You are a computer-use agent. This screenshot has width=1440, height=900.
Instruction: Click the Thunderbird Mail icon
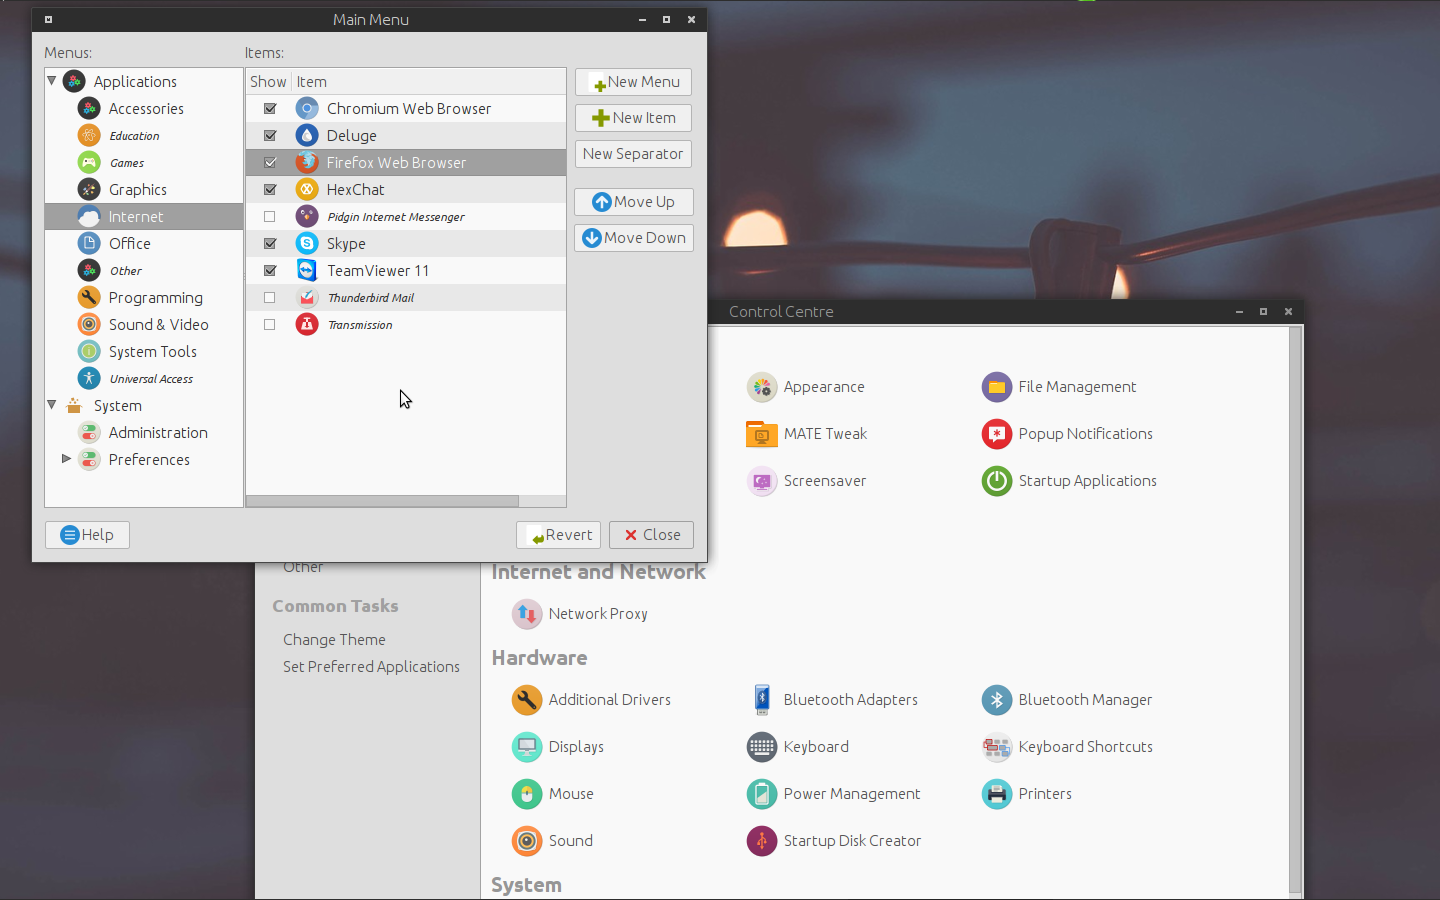(x=307, y=297)
